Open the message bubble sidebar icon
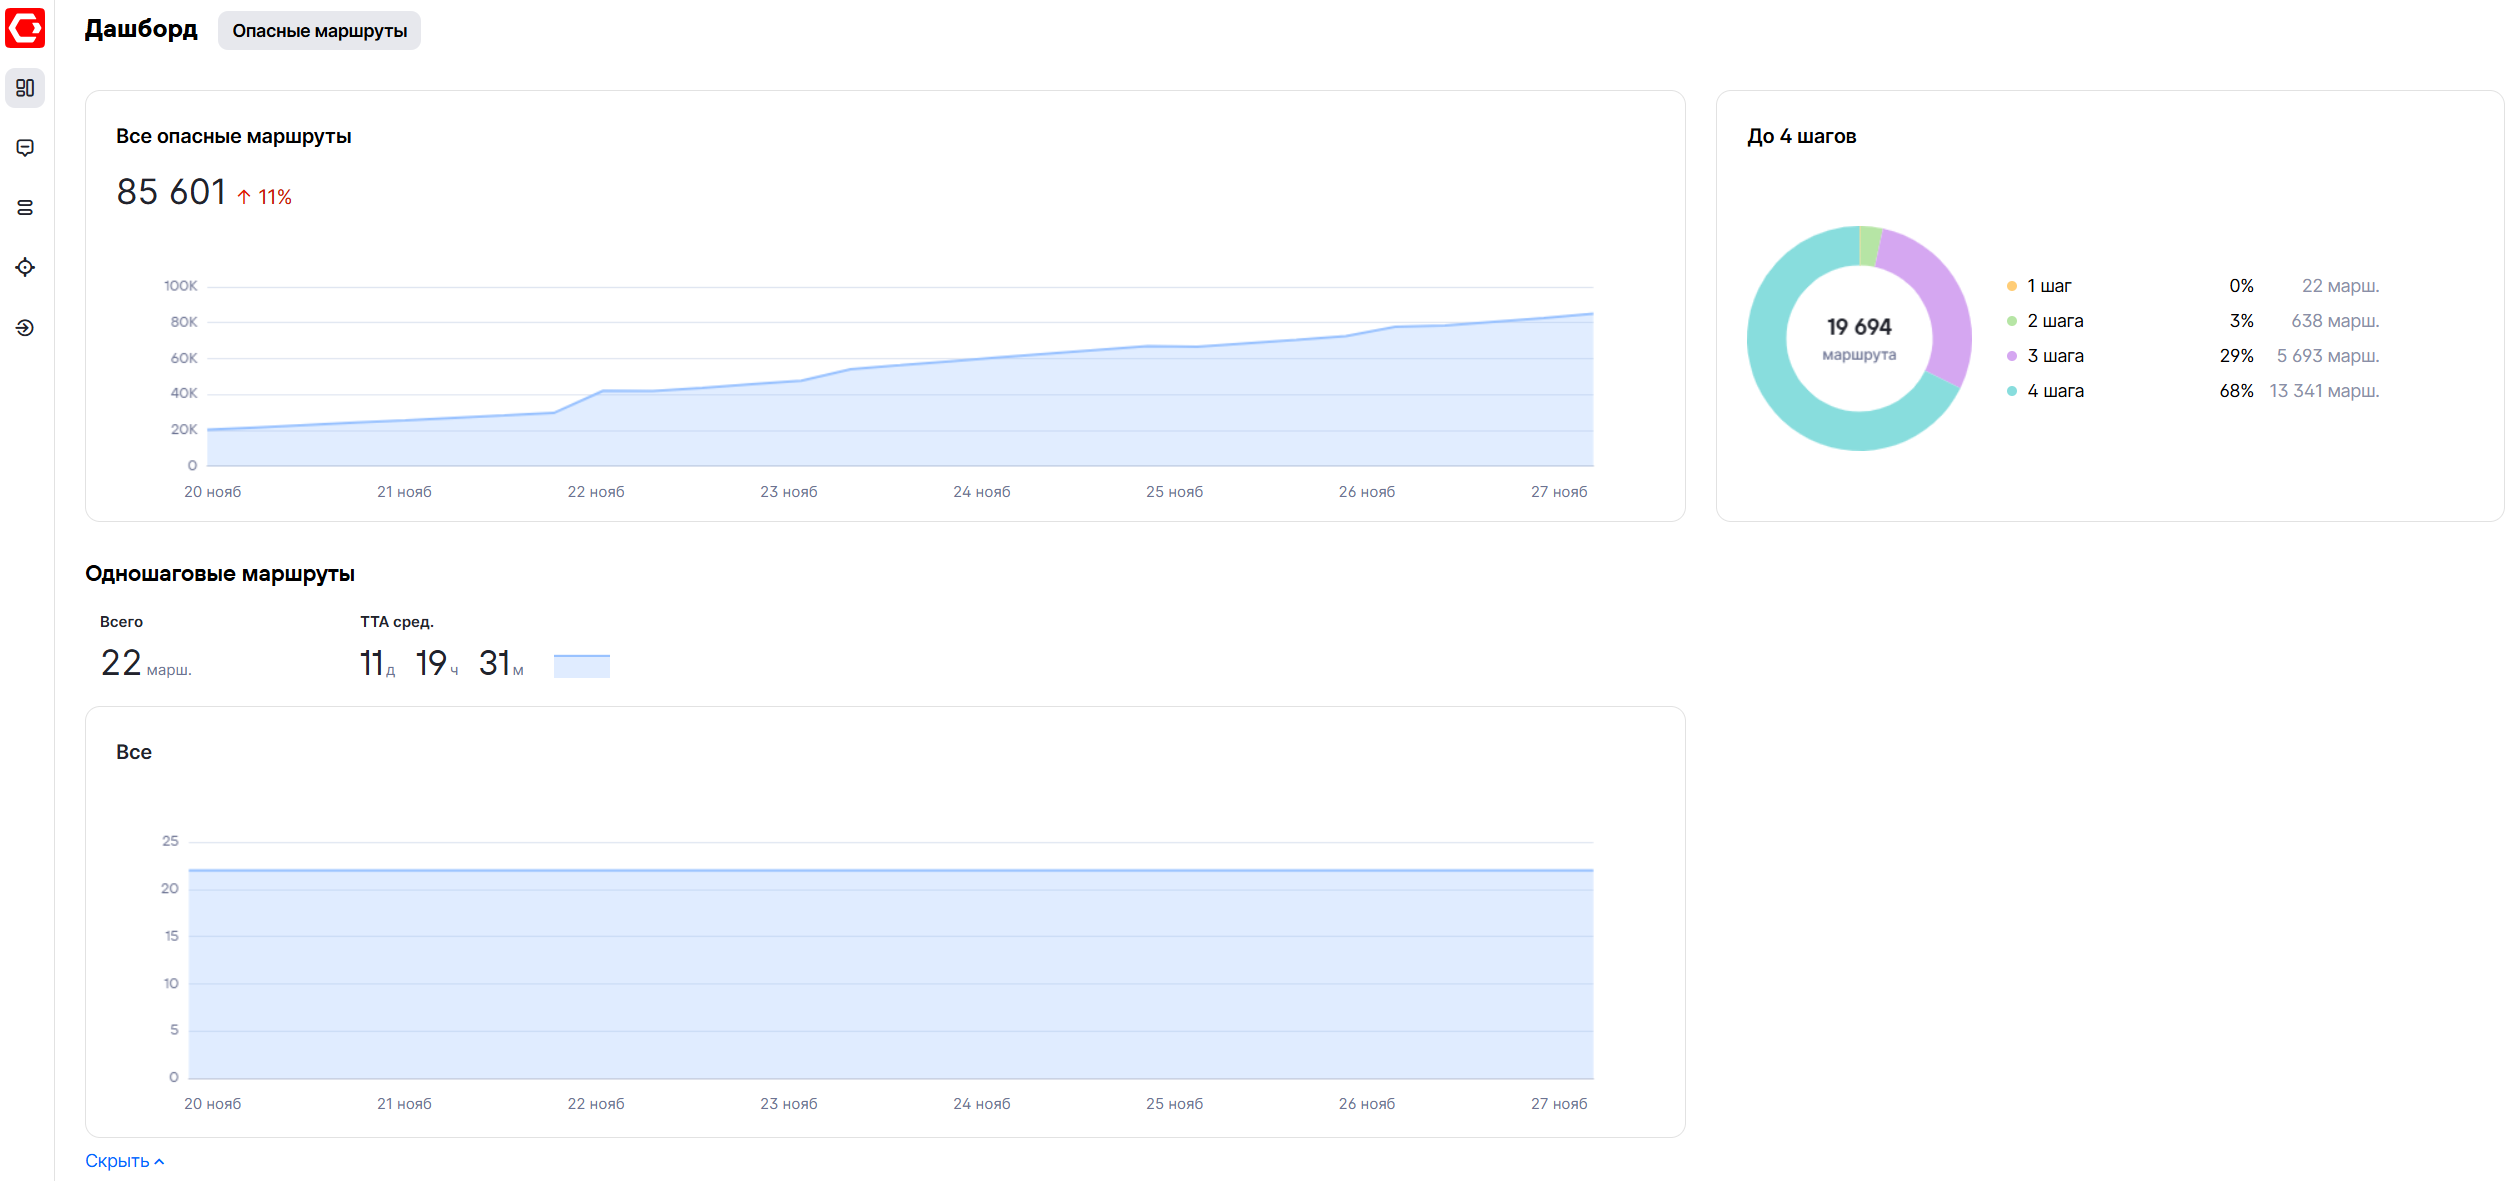The image size is (2519, 1181). pos(25,148)
